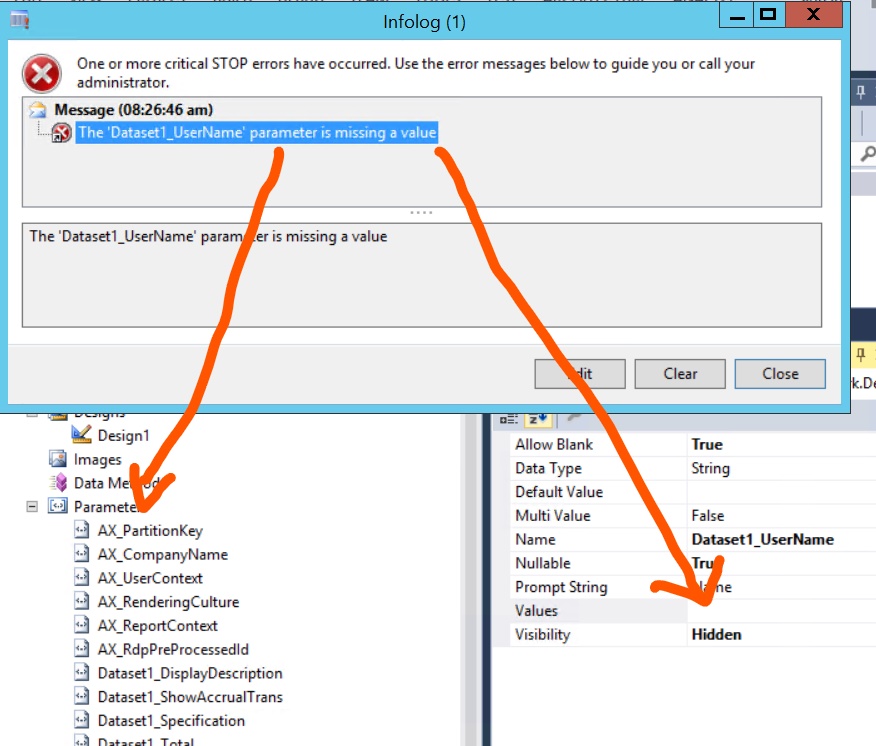
Task: Click the red stop-error icon in the Infolog header
Action: 41,70
